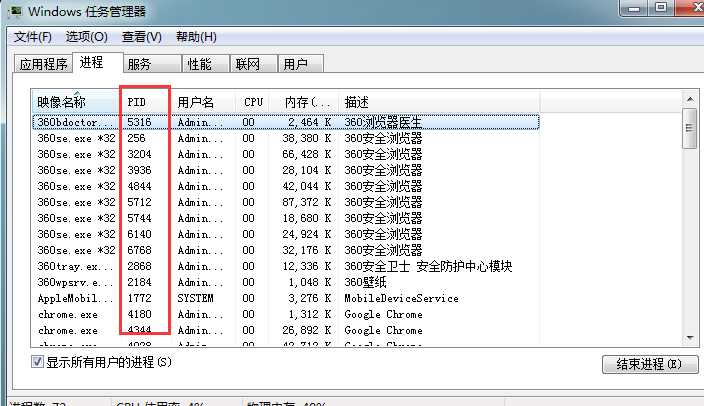Click memory value 12,336 K
Screen dimensions: 704x406
coord(307,266)
